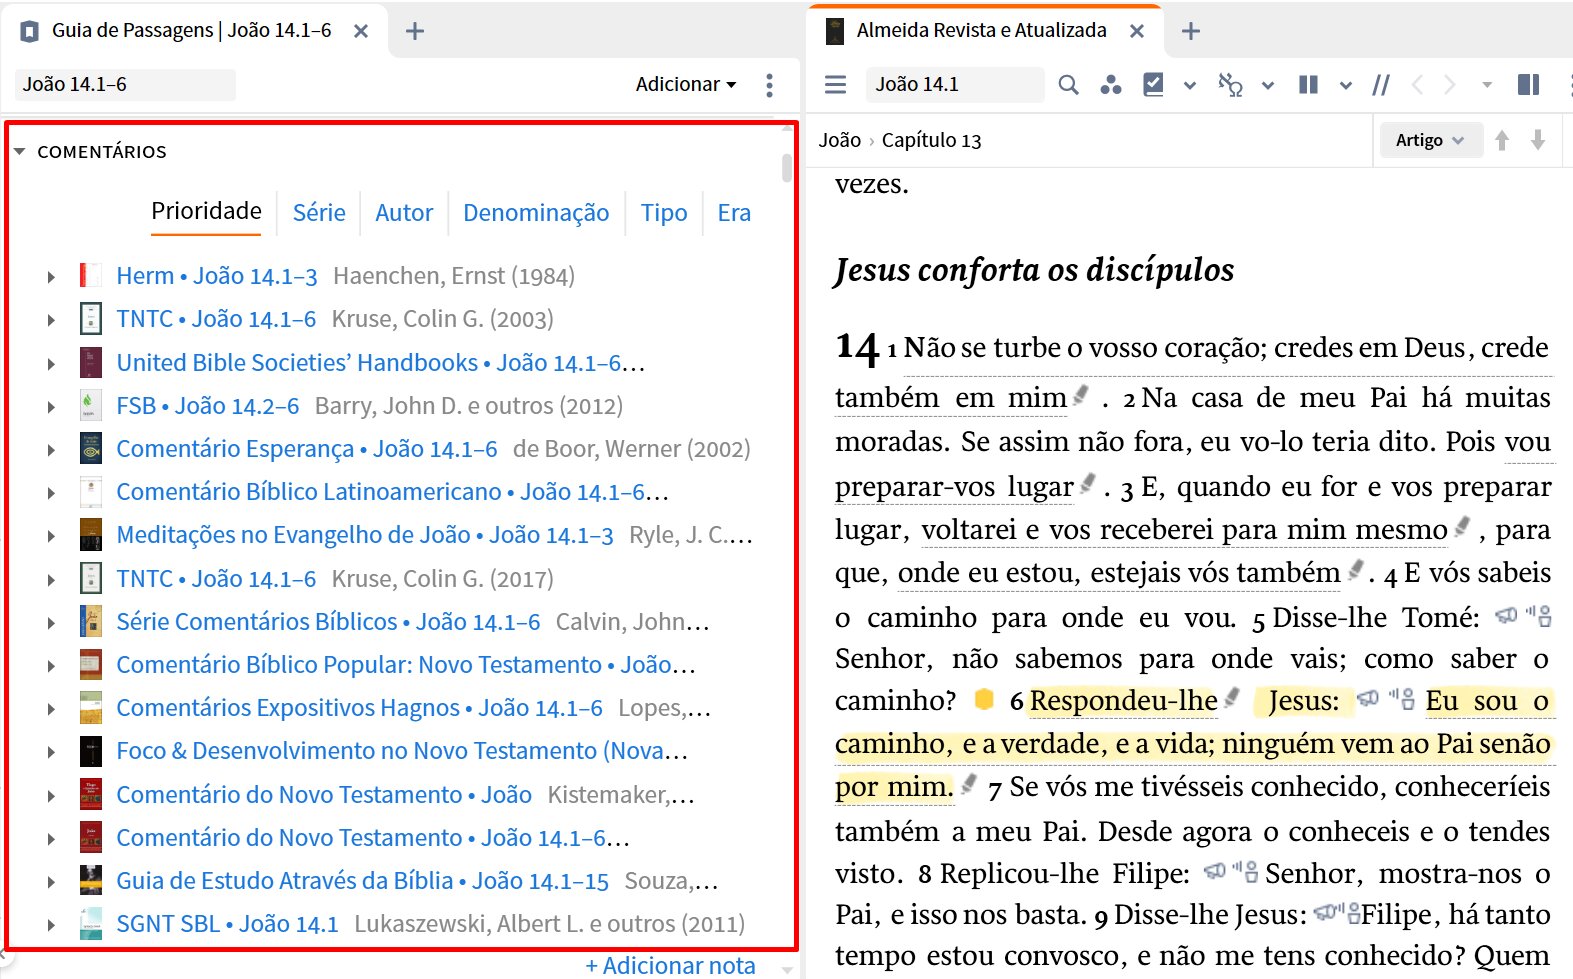Open link TNTC • João 14.1–6 Kruse 2017
The height and width of the screenshot is (979, 1573).
click(216, 579)
